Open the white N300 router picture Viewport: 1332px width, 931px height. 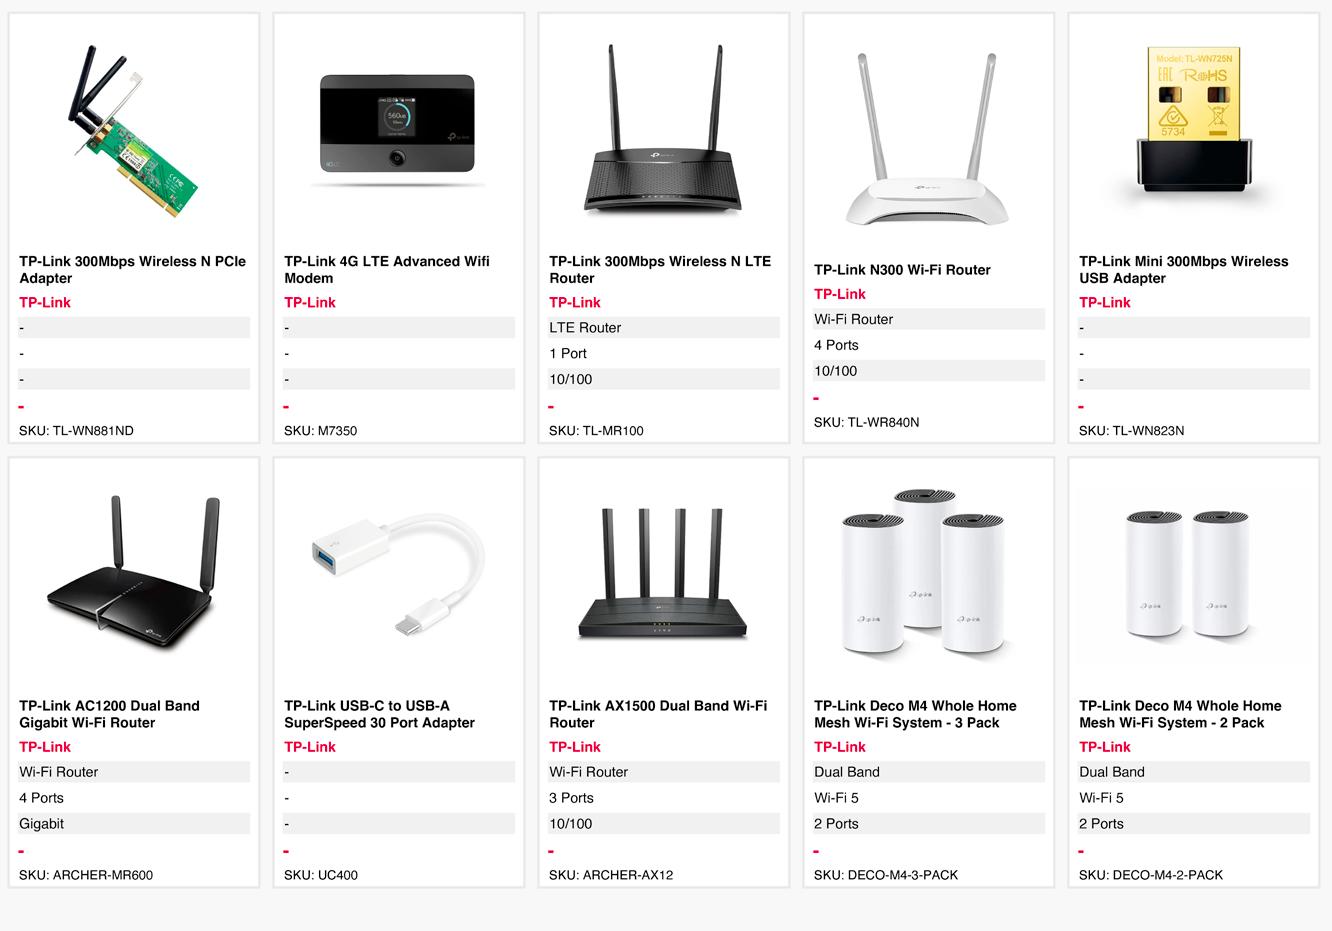[x=927, y=139]
